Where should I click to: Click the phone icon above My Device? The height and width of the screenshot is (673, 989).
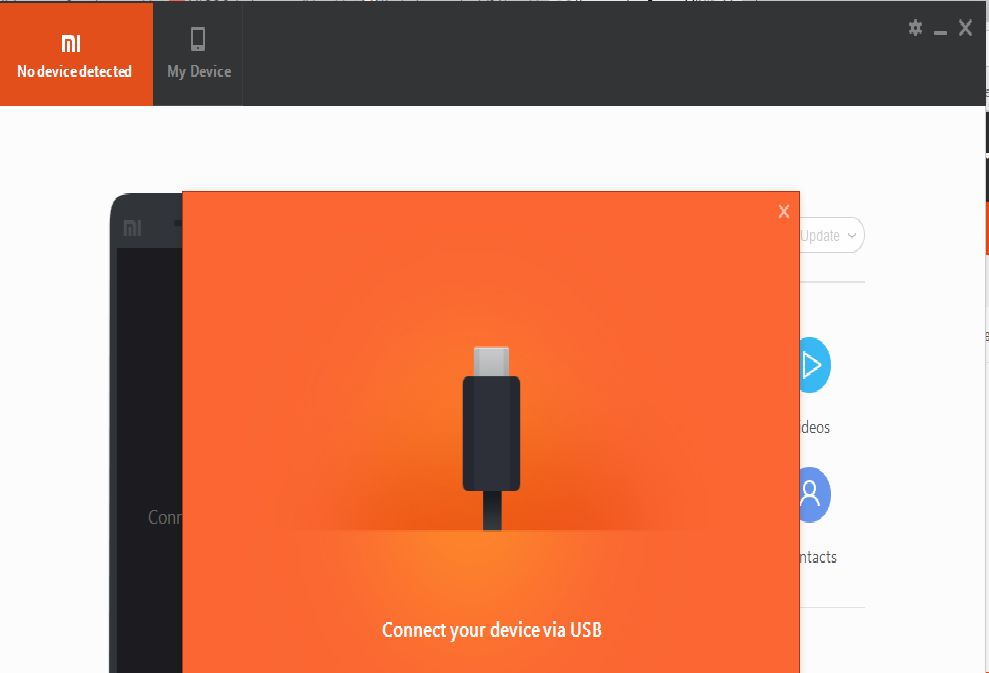coord(198,39)
